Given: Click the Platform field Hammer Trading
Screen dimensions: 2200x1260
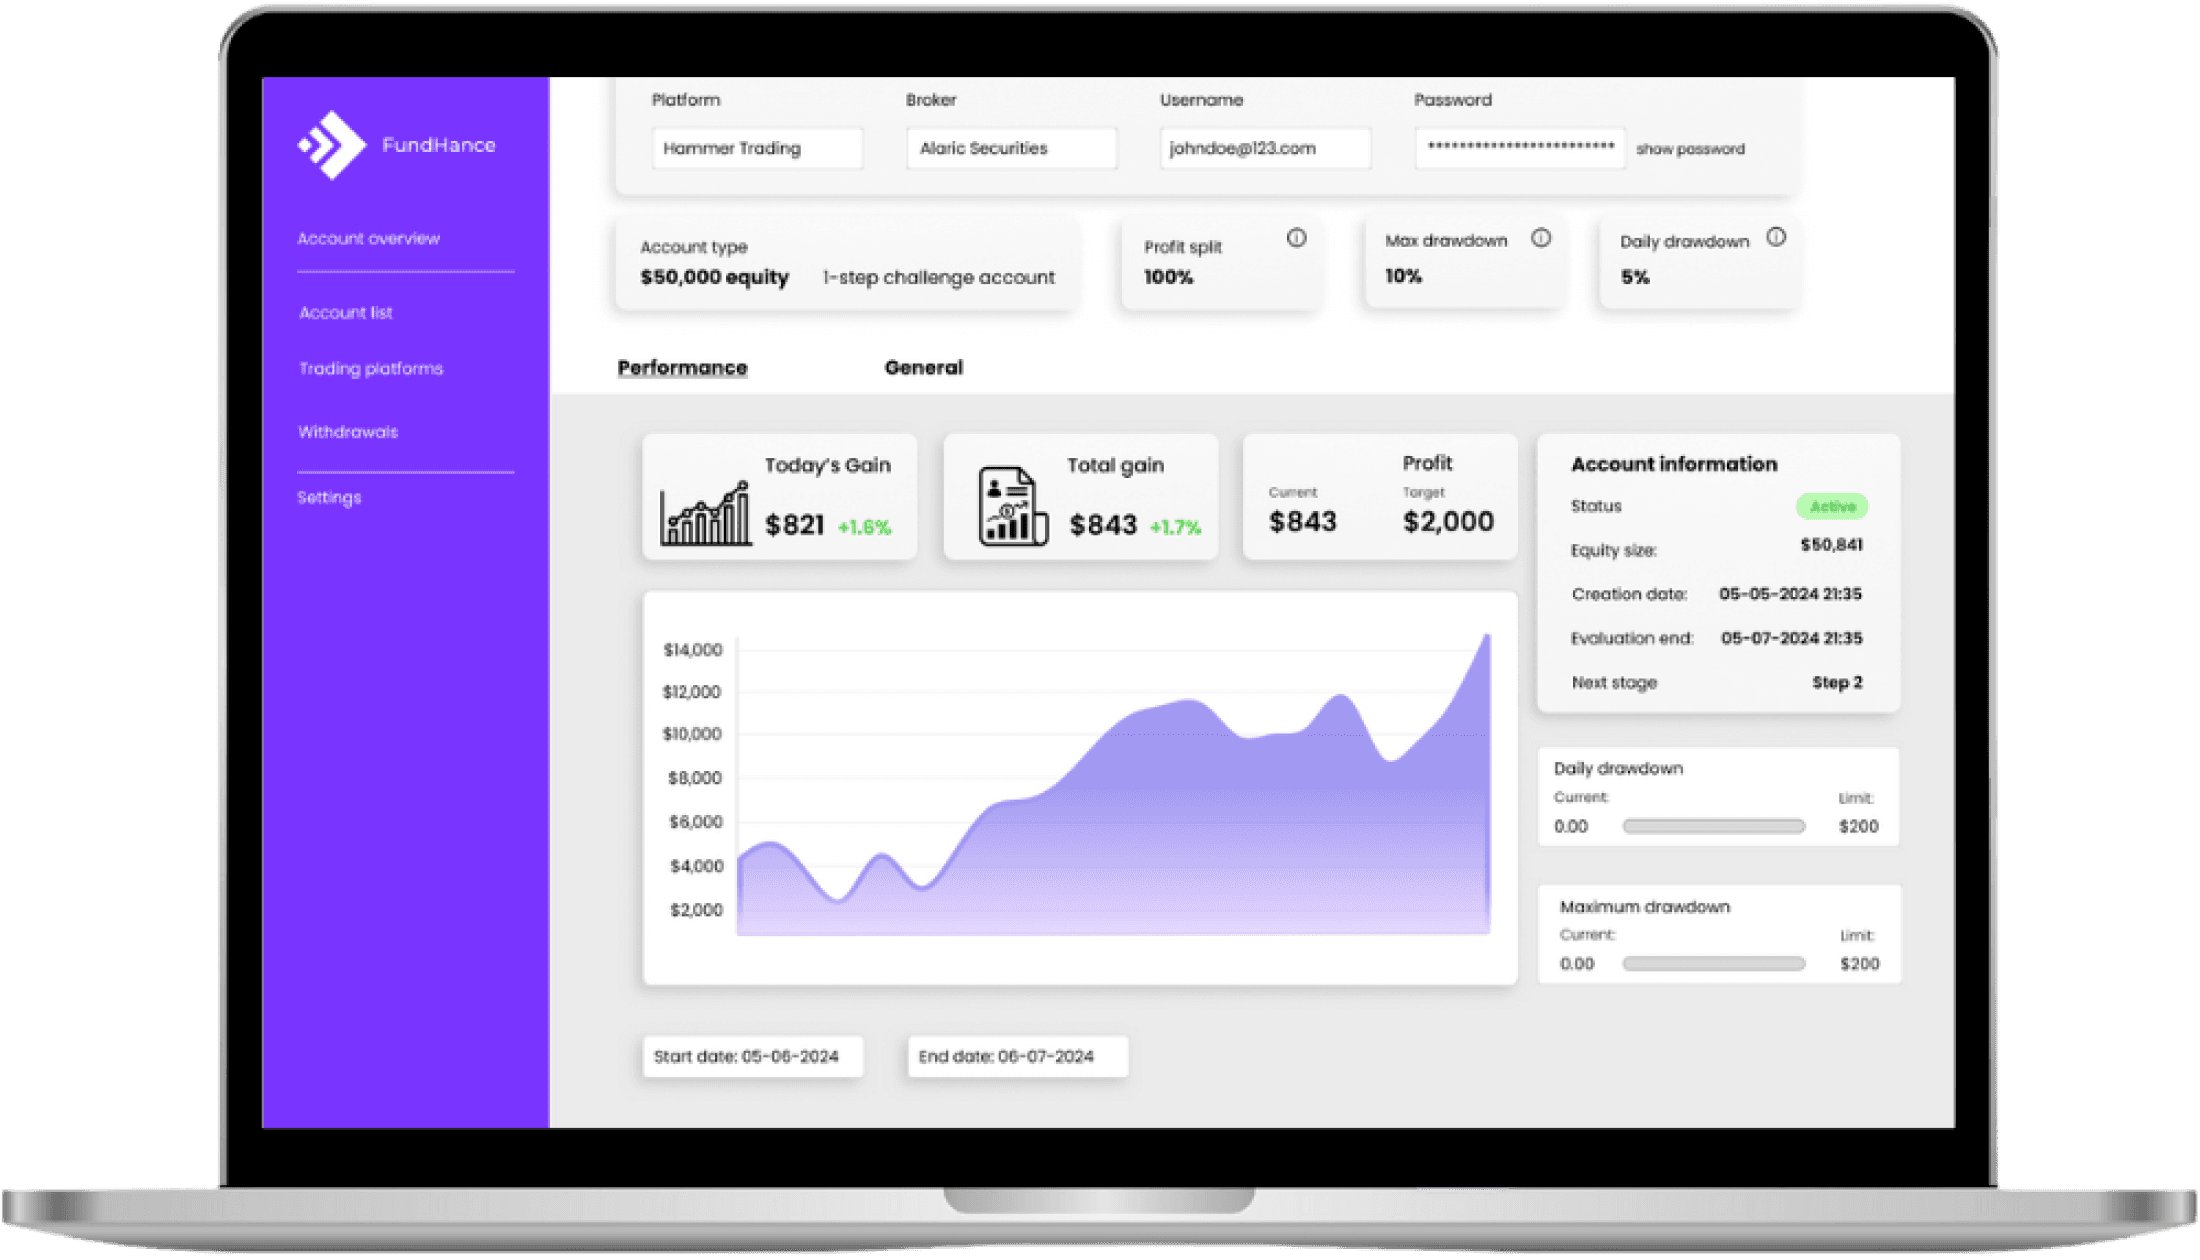Looking at the screenshot, I should [x=757, y=148].
